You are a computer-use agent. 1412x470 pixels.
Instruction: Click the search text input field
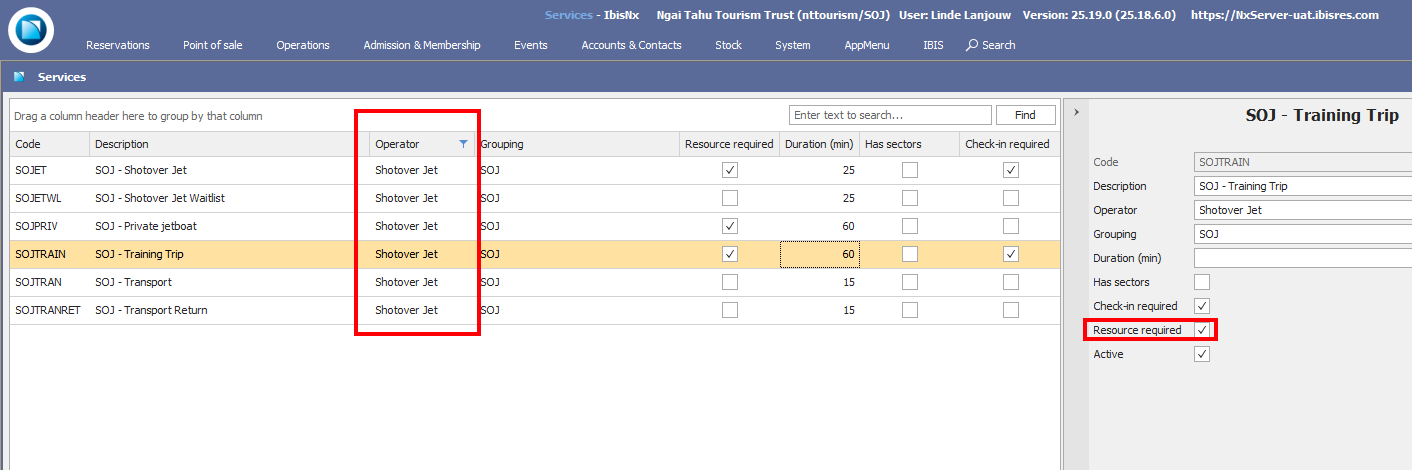pyautogui.click(x=890, y=115)
